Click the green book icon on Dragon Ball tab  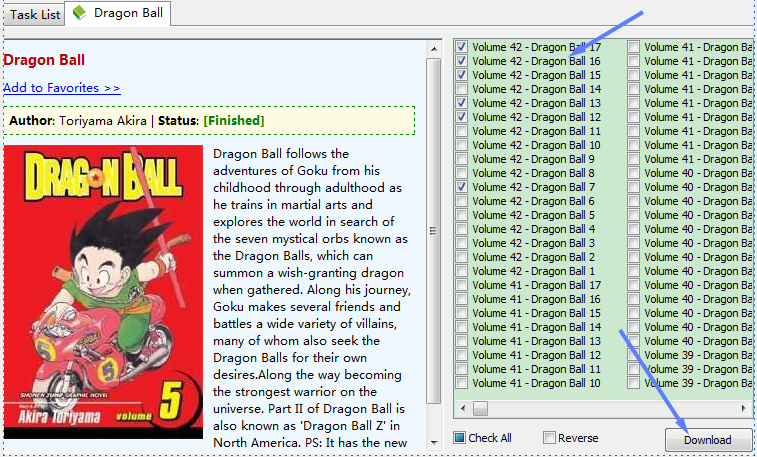(79, 13)
